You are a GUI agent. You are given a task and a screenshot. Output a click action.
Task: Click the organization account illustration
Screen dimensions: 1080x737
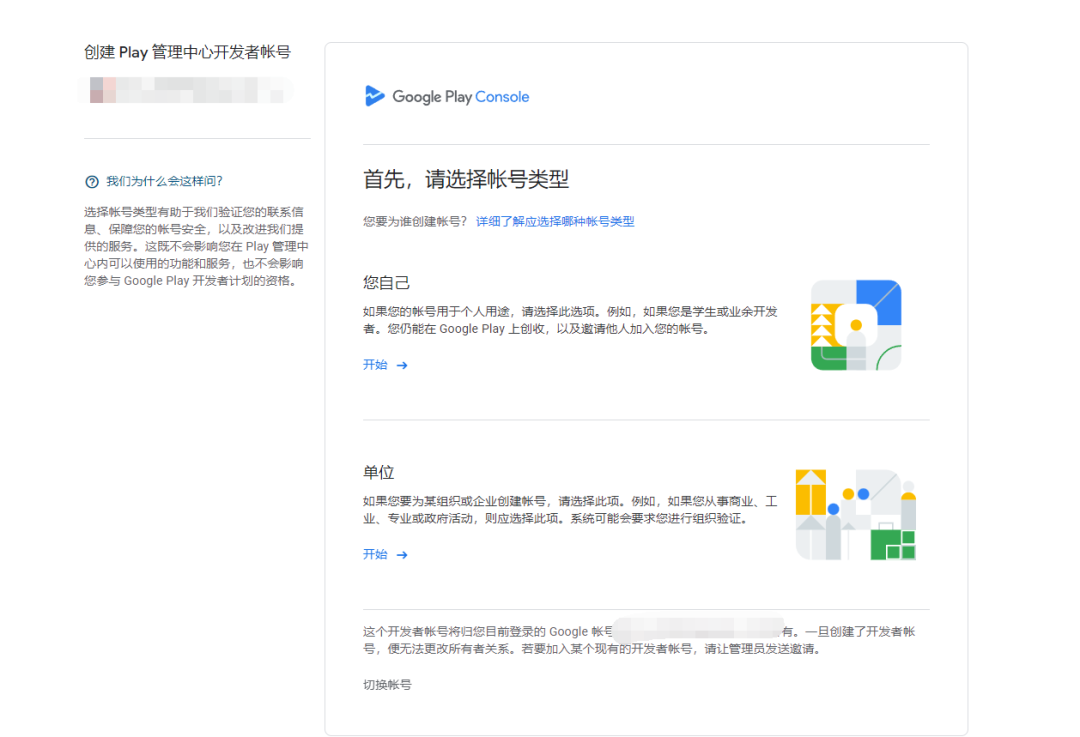point(856,515)
